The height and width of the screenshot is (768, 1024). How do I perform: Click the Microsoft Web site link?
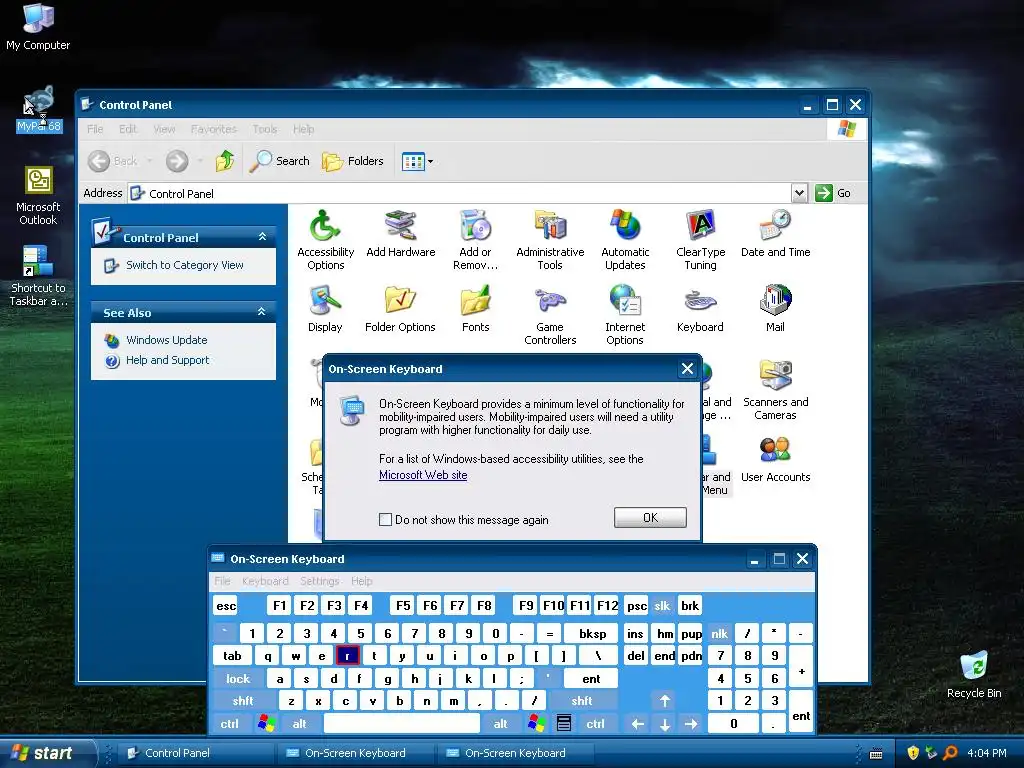coord(423,475)
